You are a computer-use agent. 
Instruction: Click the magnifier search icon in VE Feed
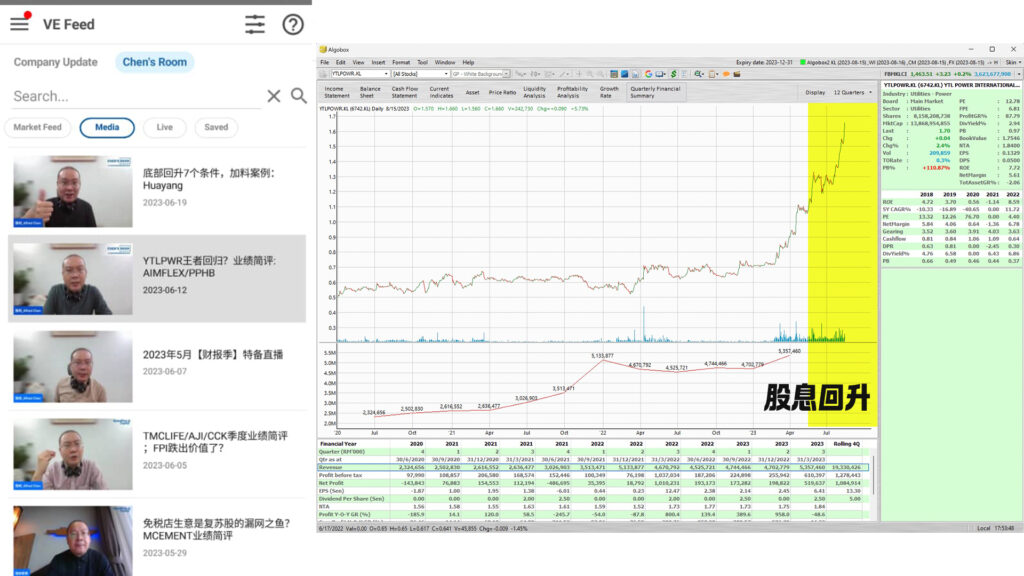tap(298, 96)
